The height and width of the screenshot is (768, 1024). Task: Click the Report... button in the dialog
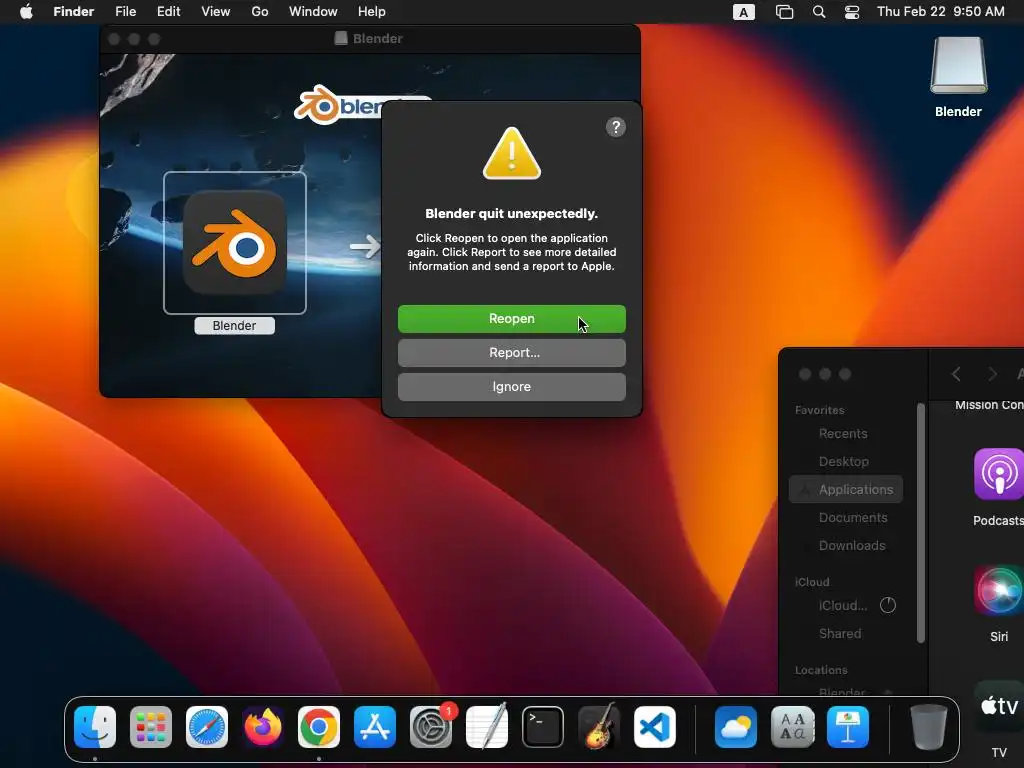[511, 353]
